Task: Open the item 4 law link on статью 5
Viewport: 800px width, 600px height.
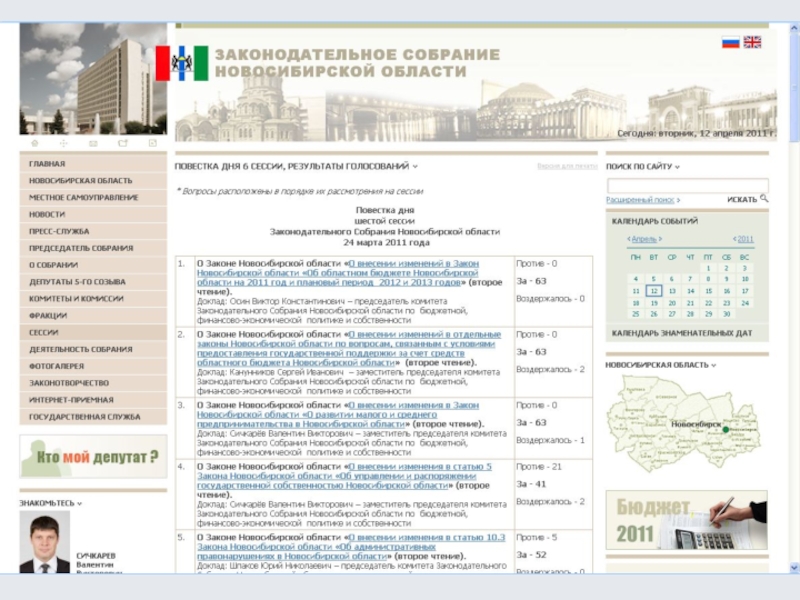Action: click(345, 476)
